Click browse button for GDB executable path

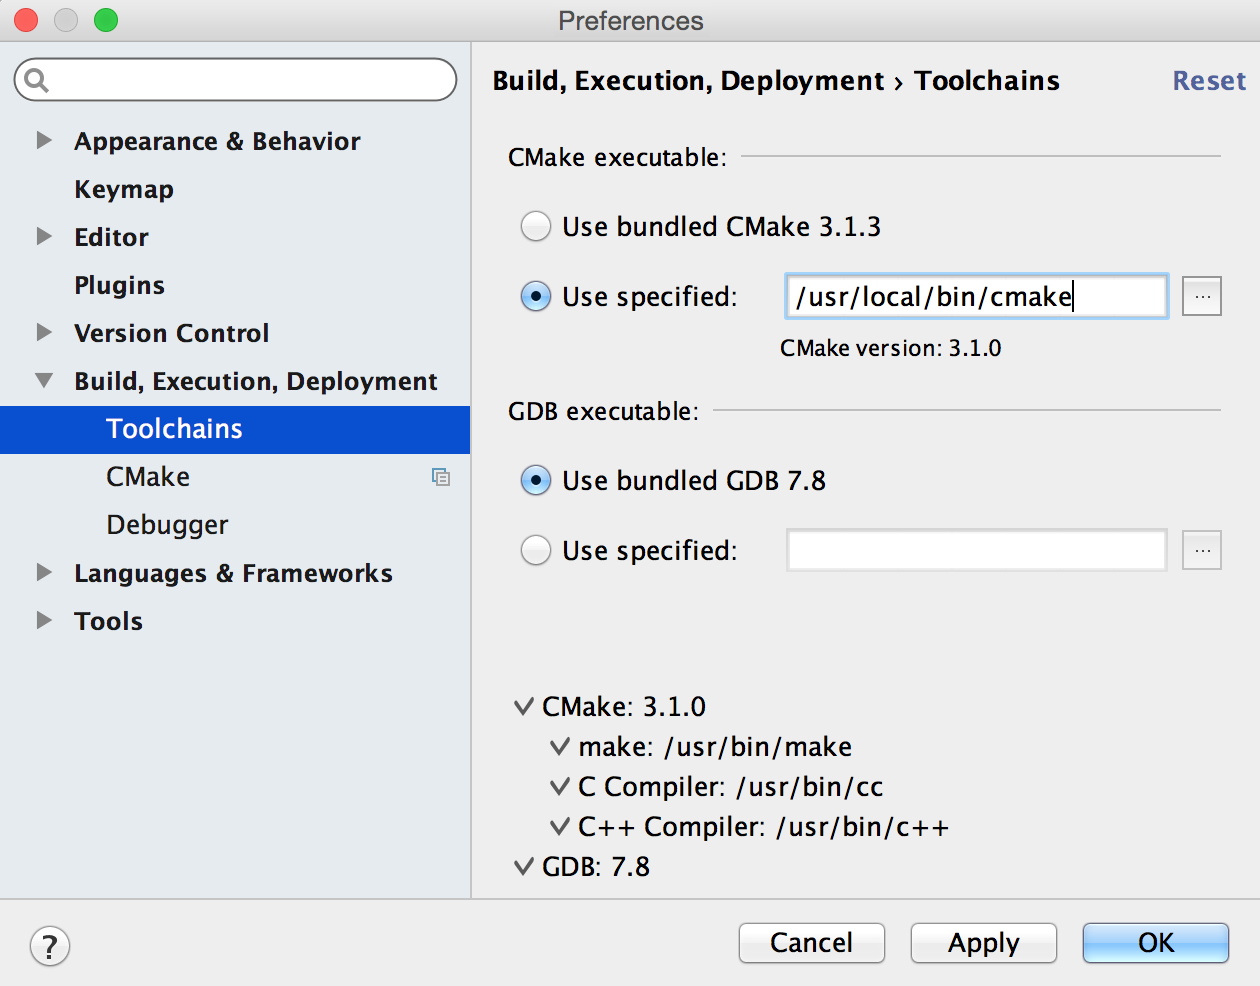coord(1201,550)
